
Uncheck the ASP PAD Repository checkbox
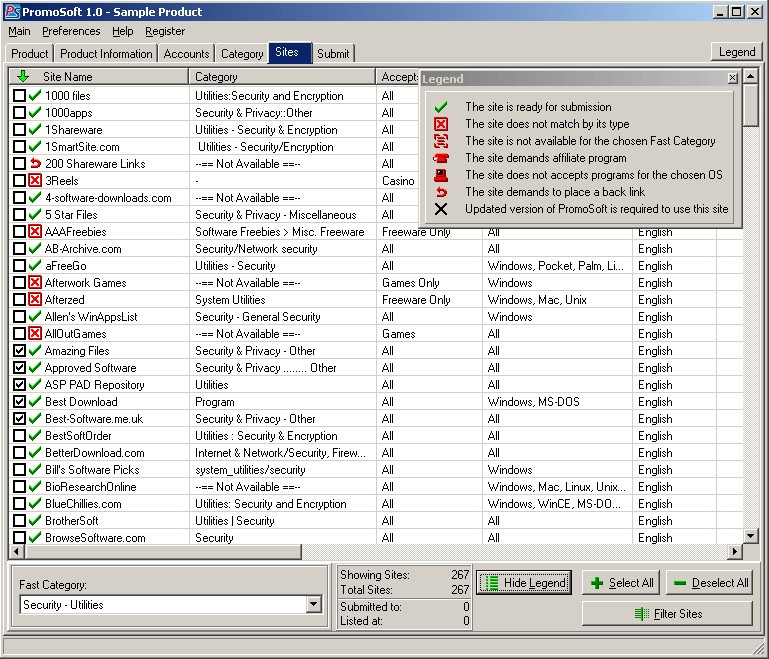pos(19,384)
